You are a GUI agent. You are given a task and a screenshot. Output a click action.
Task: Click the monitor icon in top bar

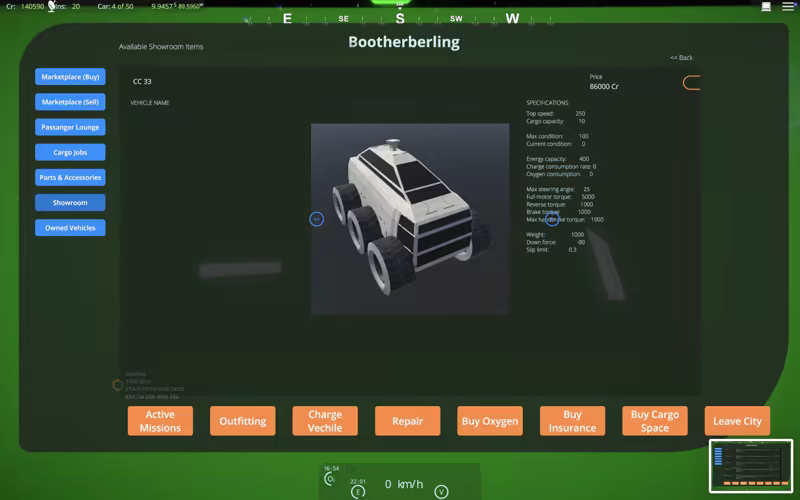(x=766, y=7)
